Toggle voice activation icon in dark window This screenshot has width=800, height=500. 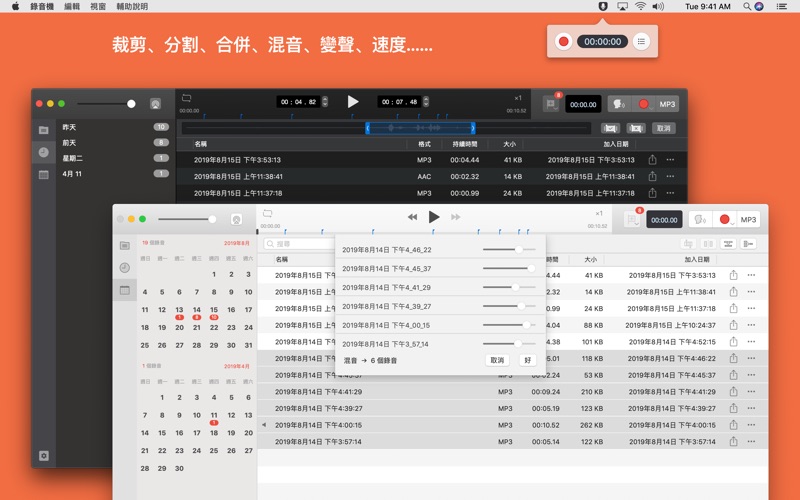619,104
